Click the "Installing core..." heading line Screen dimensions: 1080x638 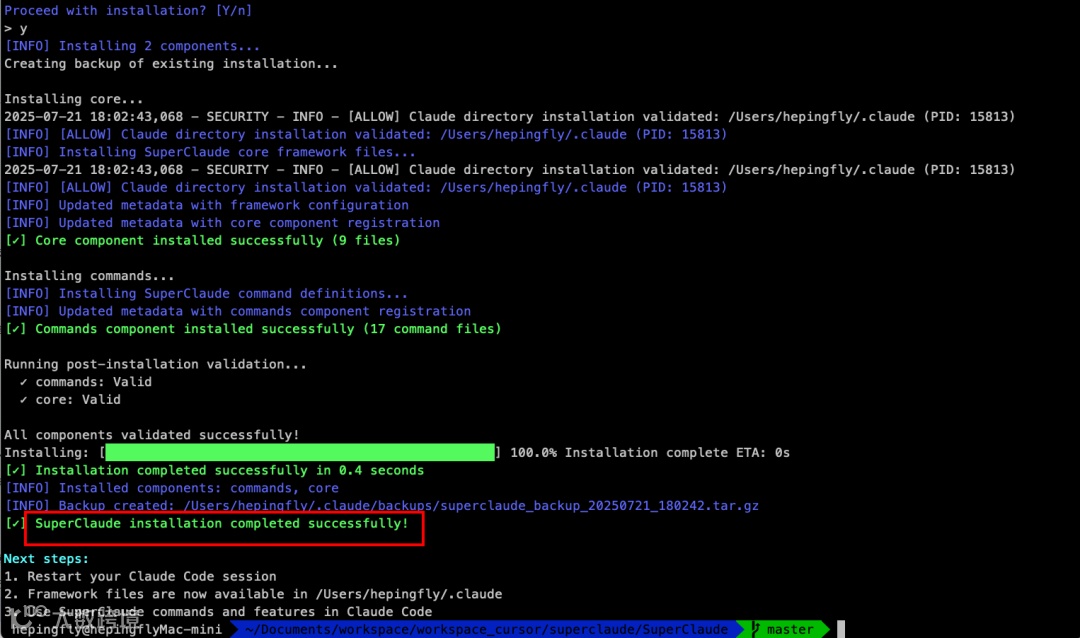point(74,99)
